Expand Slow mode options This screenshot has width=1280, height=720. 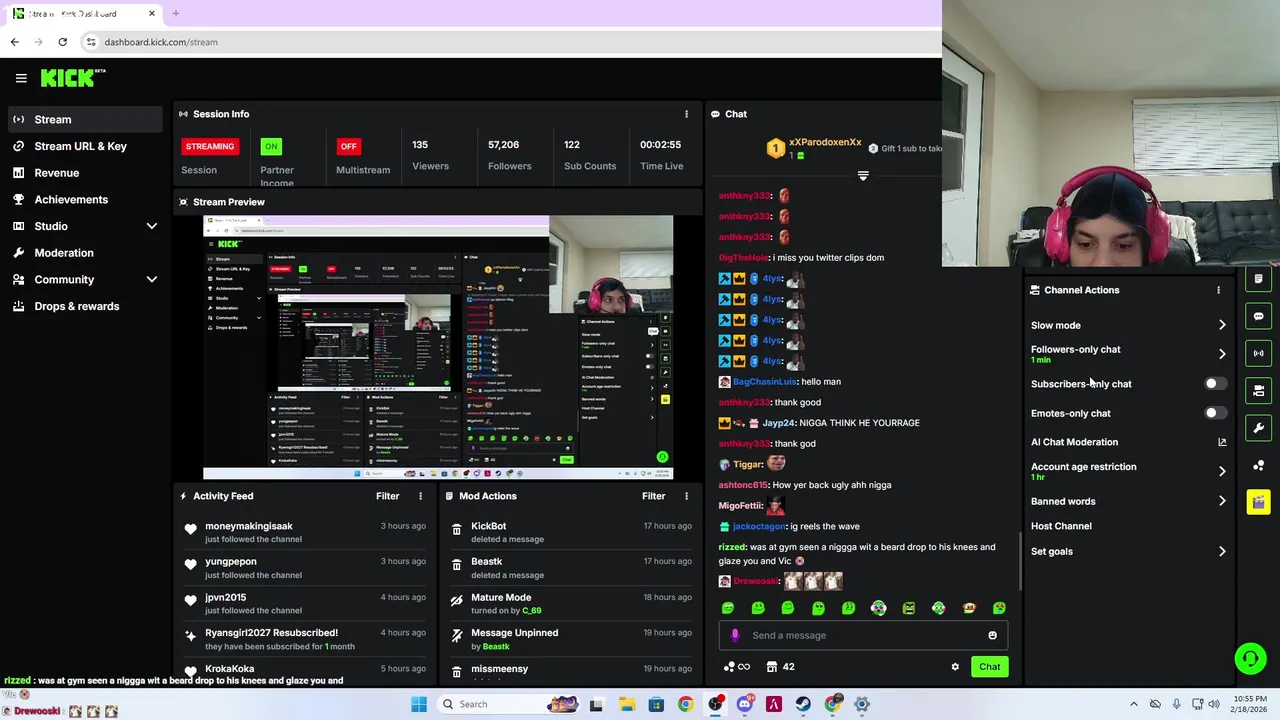(x=1222, y=325)
